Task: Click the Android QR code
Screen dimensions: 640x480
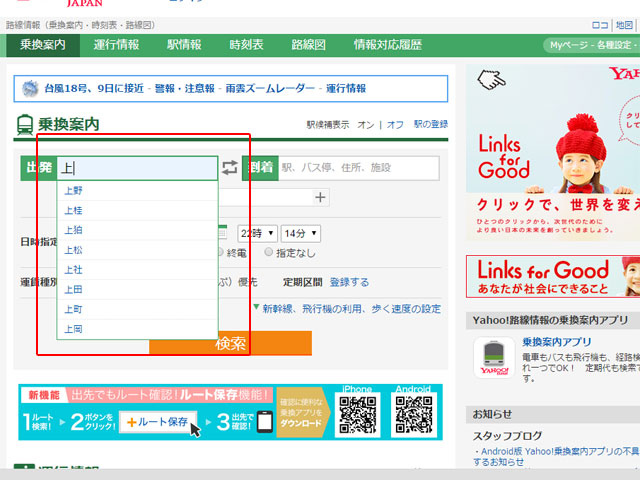Action: pyautogui.click(x=413, y=415)
